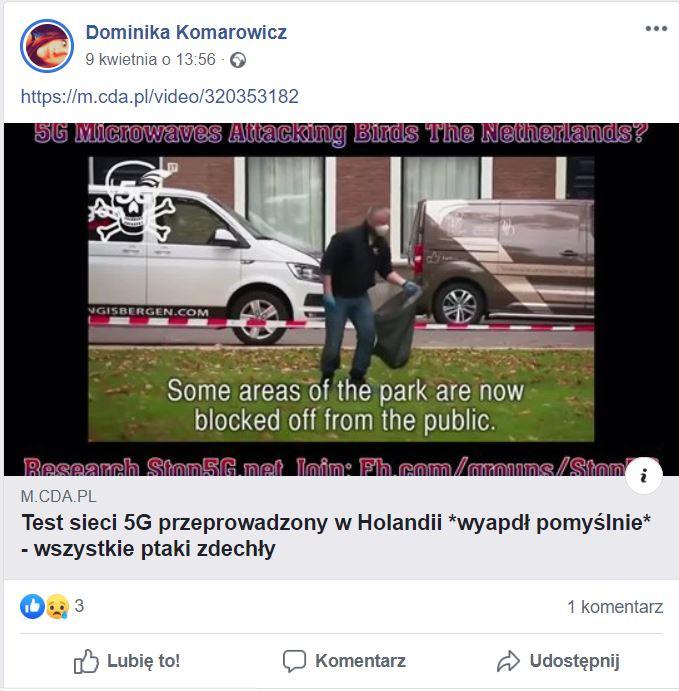Click the M.CDA.PL source domain label
Image resolution: width=679 pixels, height=691 pixels.
(x=58, y=497)
